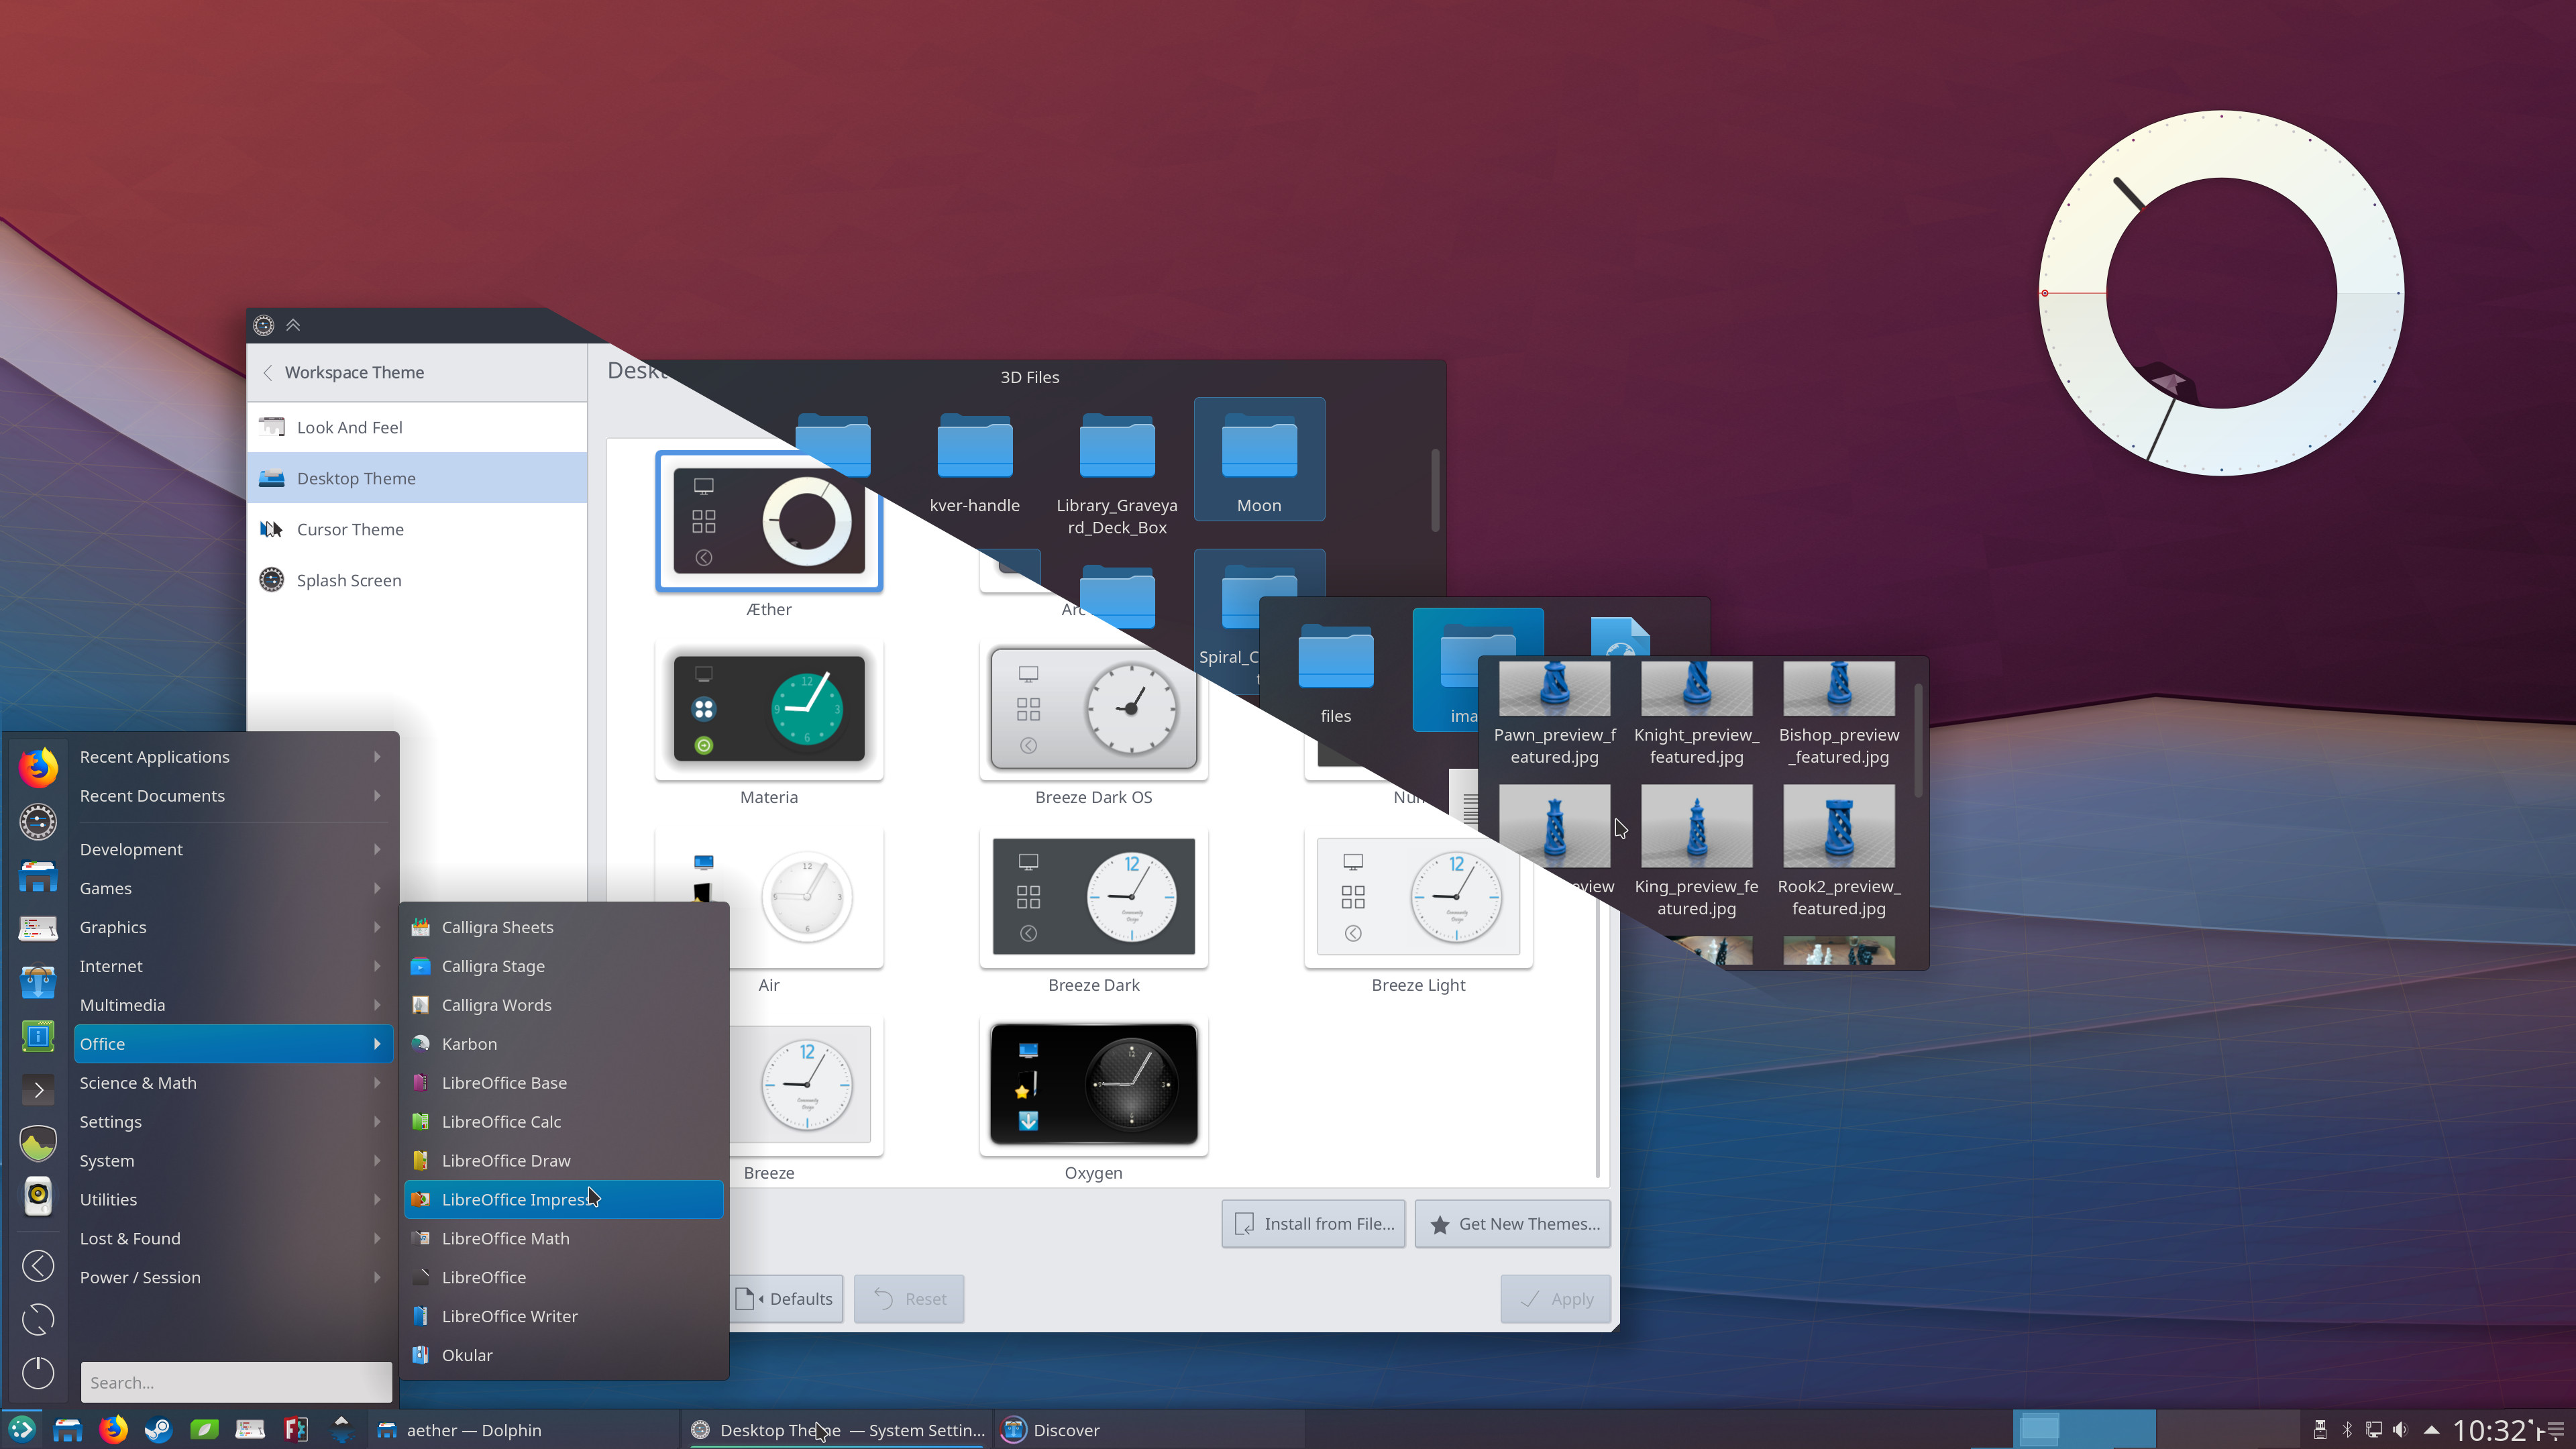
Task: Select the Breeze Dark OS theme
Action: pyautogui.click(x=1093, y=709)
